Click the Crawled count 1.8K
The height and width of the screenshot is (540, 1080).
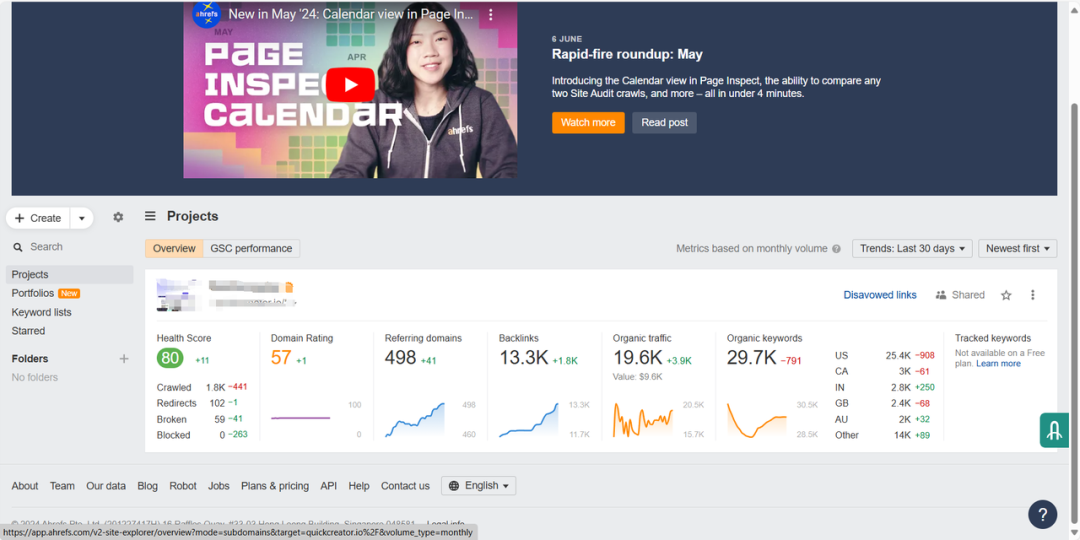(216, 387)
